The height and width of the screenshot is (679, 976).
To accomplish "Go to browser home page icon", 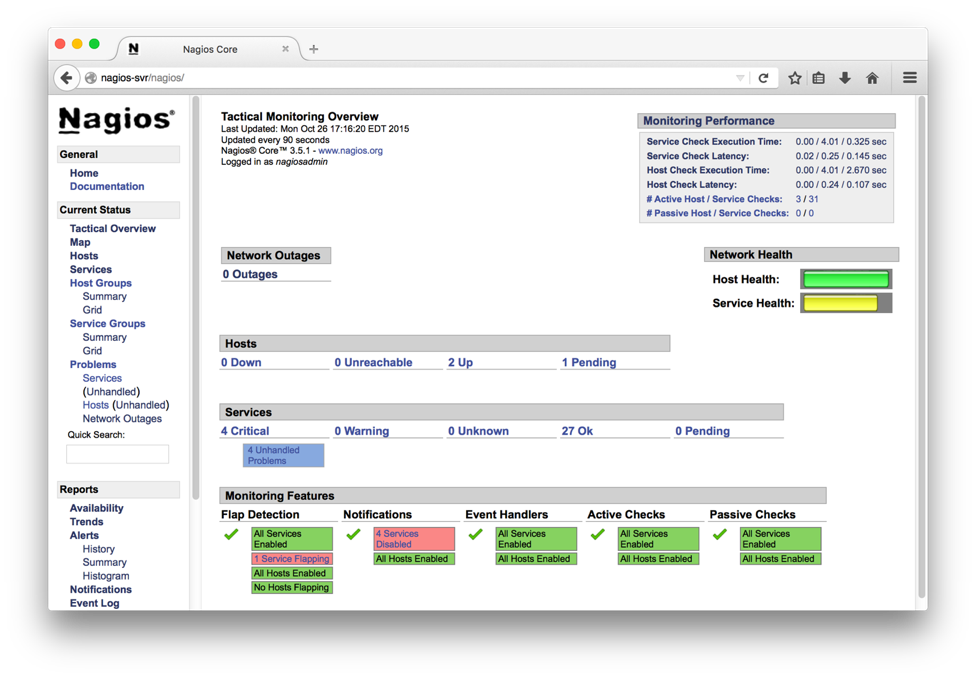I will coord(872,78).
